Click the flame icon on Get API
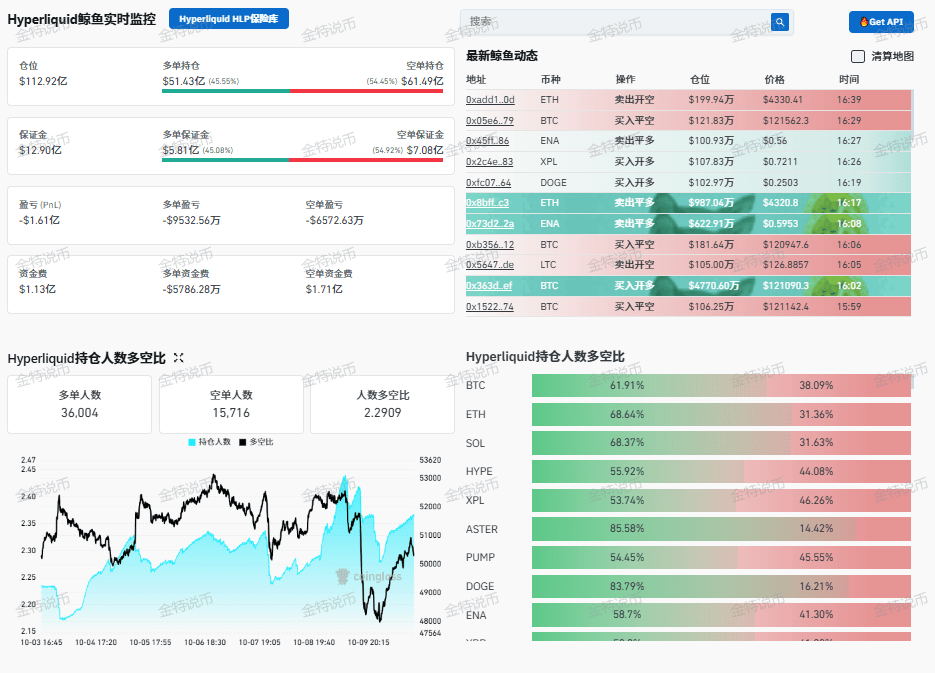This screenshot has height=673, width=935. [x=863, y=21]
